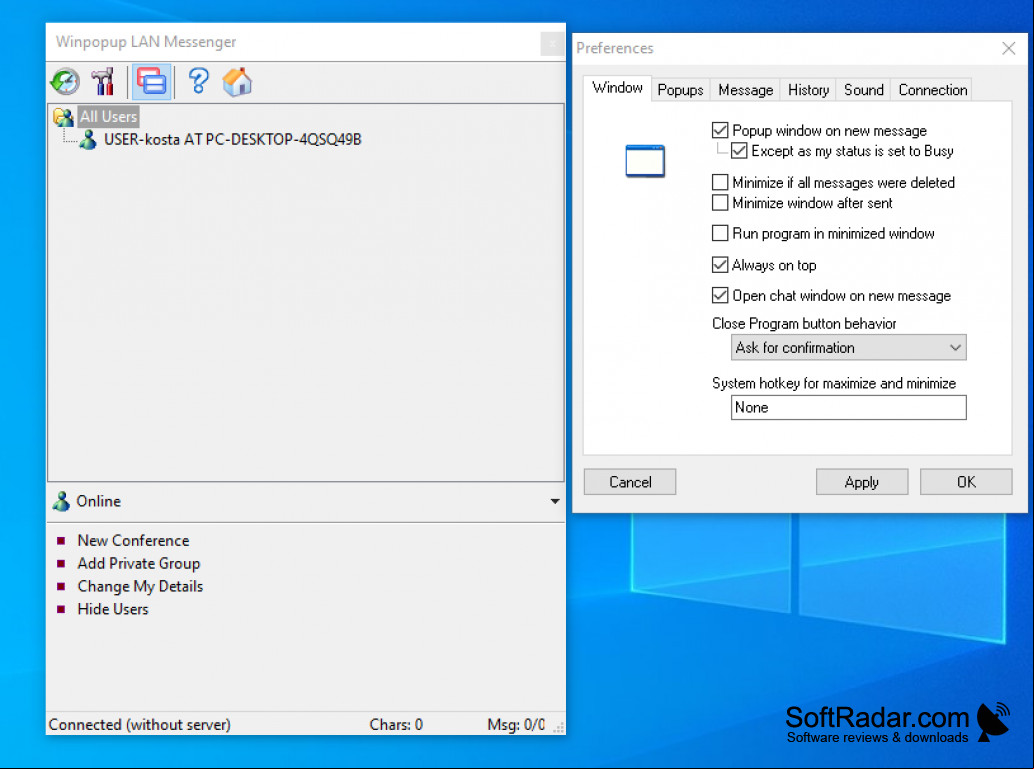Screen dimensions: 1034x769
Task: Click the home page house icon
Action: click(237, 82)
